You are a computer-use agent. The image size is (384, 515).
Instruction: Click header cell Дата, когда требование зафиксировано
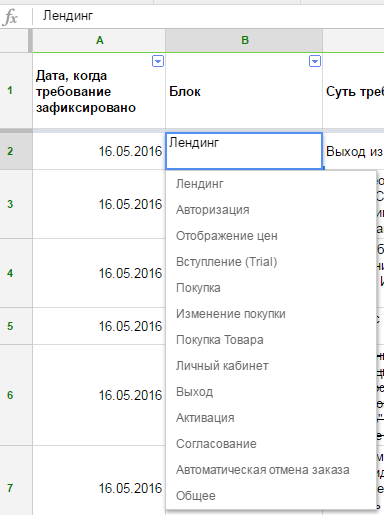click(99, 90)
